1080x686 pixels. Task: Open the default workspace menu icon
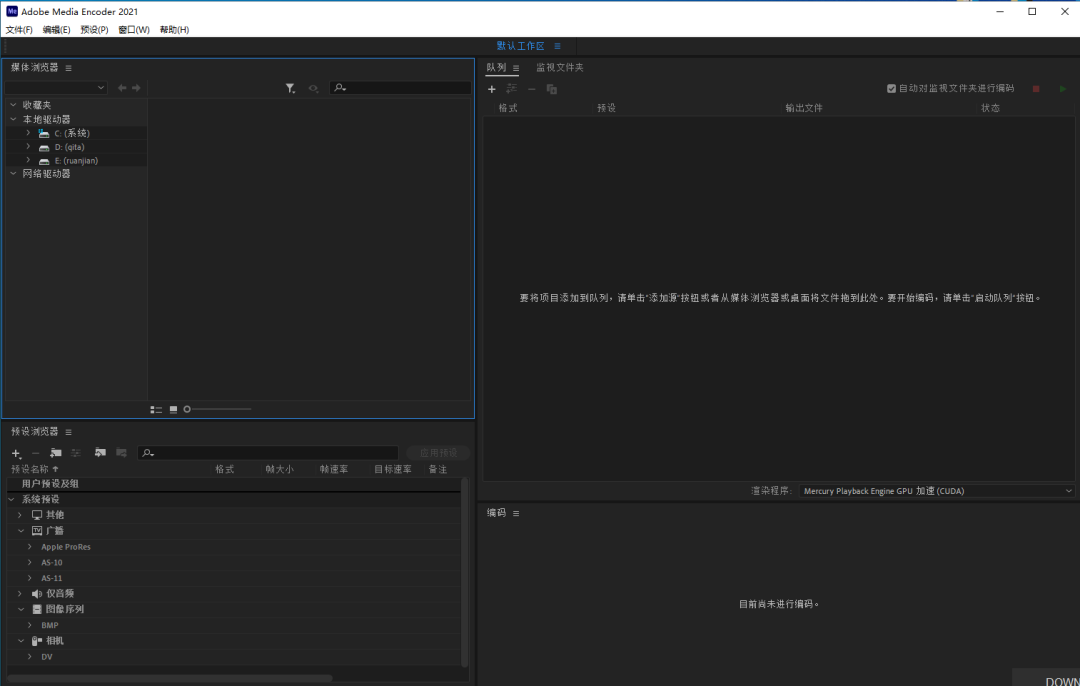(x=557, y=46)
